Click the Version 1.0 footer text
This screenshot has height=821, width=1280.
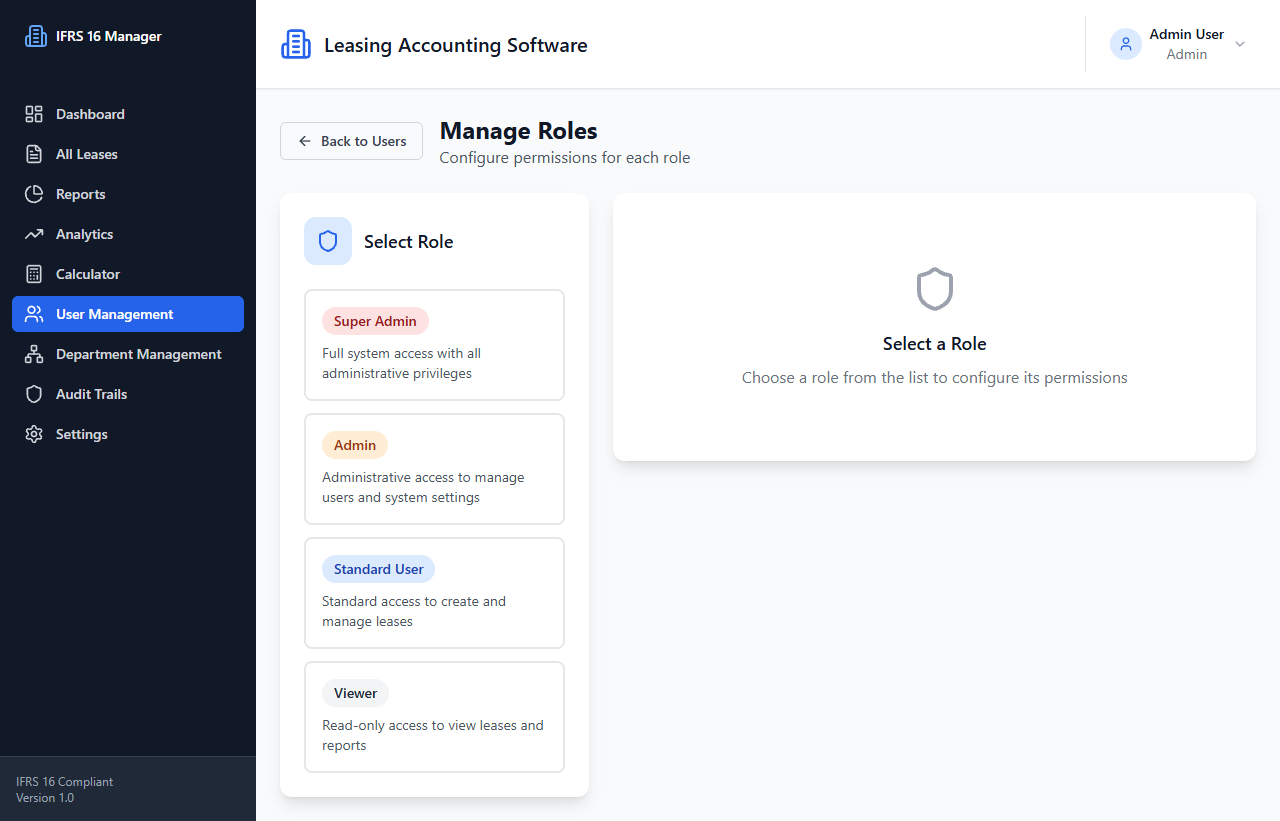[45, 798]
